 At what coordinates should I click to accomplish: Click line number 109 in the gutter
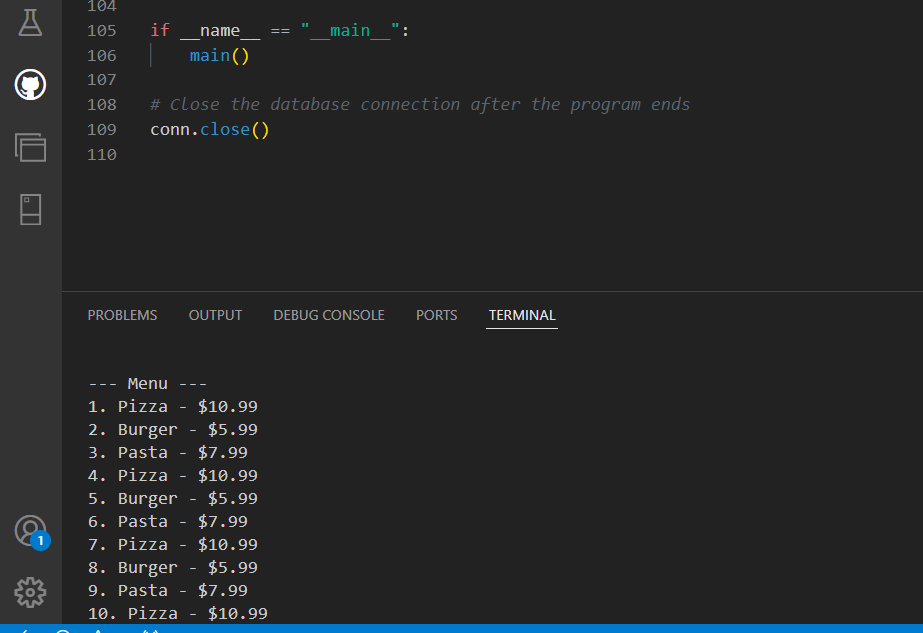102,130
